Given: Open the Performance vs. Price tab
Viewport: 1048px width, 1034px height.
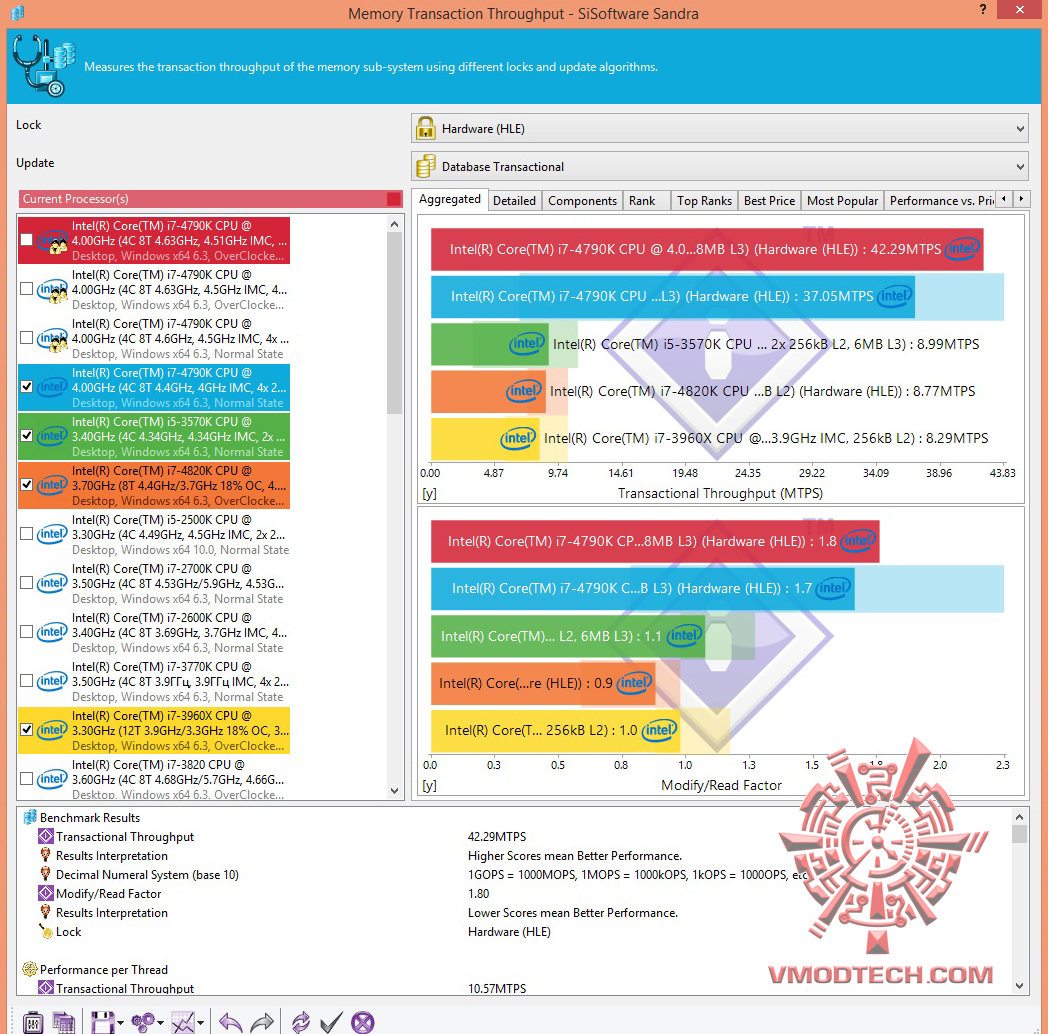Looking at the screenshot, I should [x=941, y=201].
